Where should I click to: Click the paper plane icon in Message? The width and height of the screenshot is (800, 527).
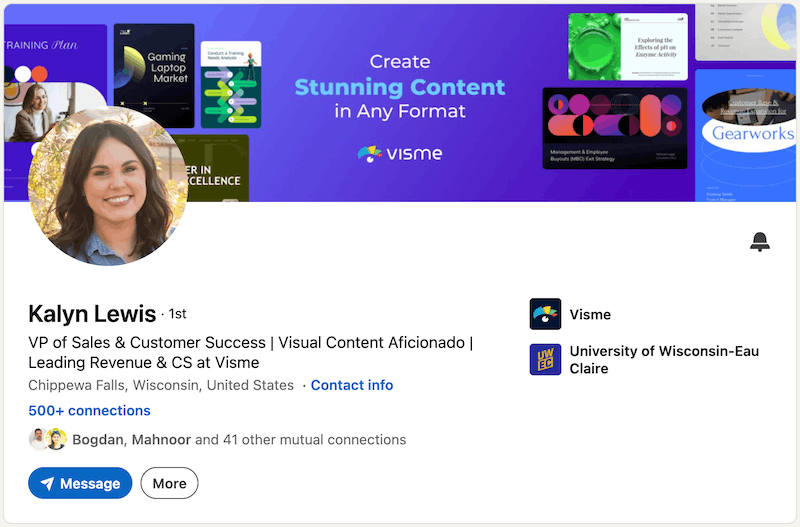tap(47, 483)
